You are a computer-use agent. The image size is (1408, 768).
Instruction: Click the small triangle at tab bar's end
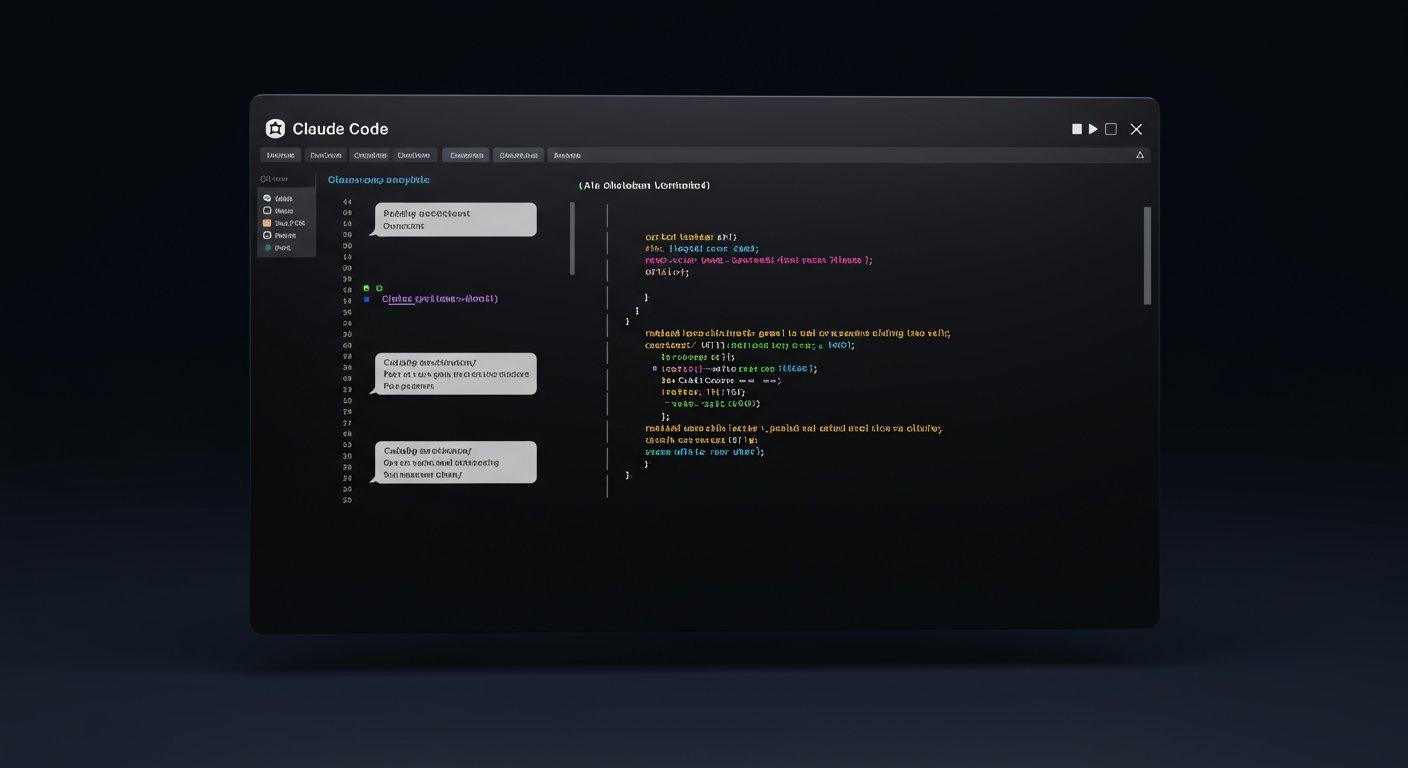1140,155
